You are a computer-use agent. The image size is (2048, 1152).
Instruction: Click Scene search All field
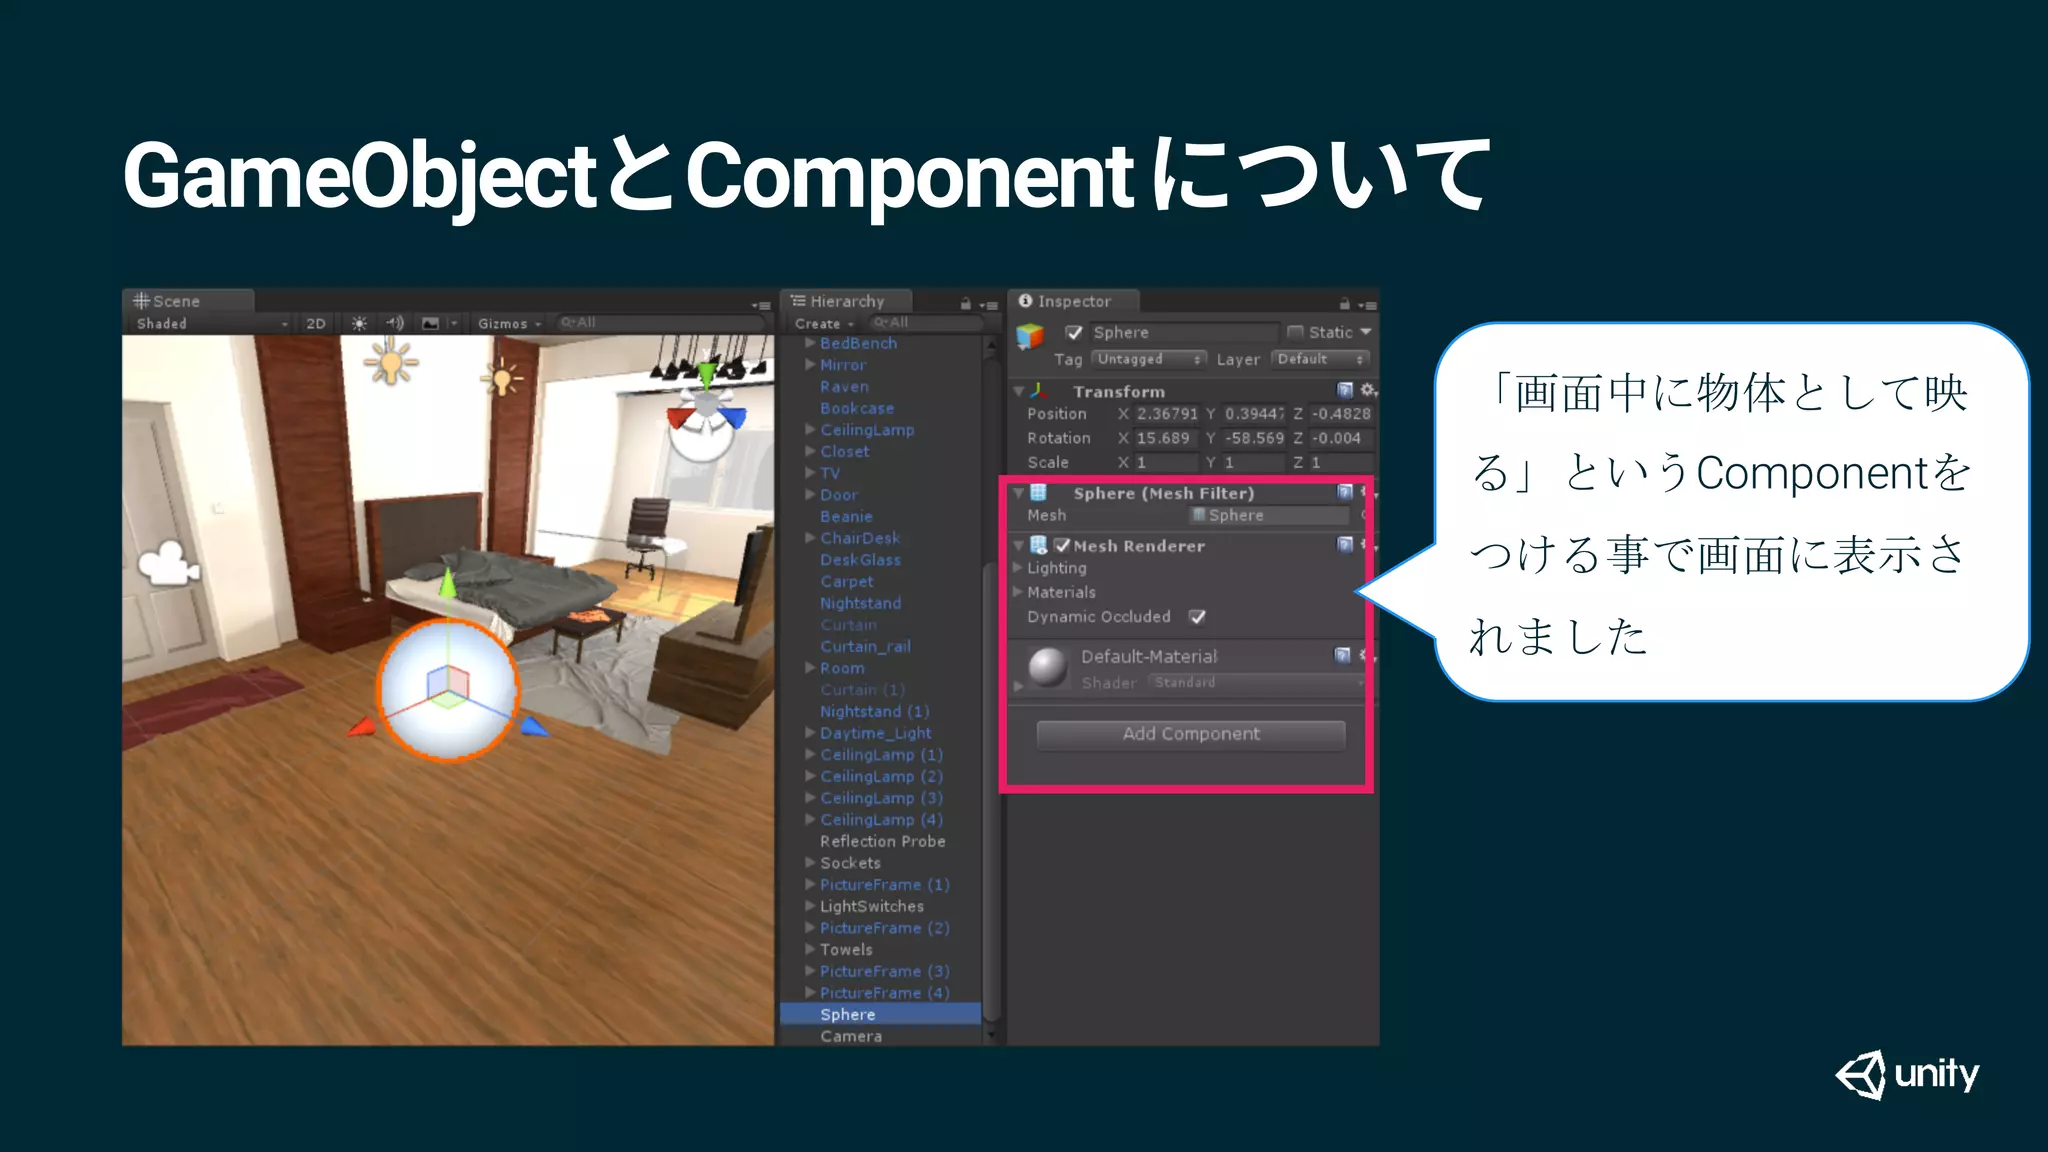point(663,323)
